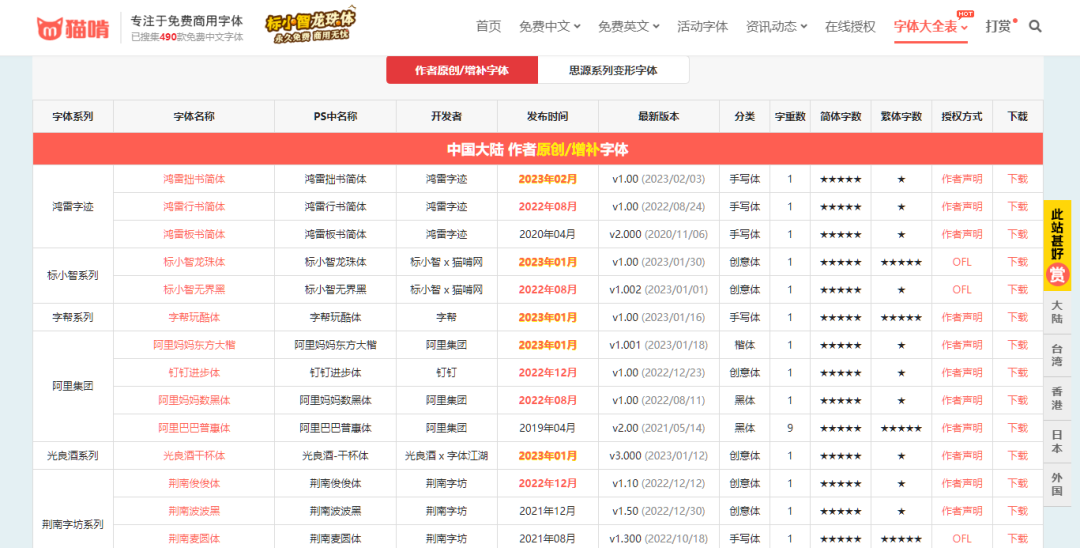
Task: Jump to the 日本 section in the sidebar
Action: [x=1057, y=441]
